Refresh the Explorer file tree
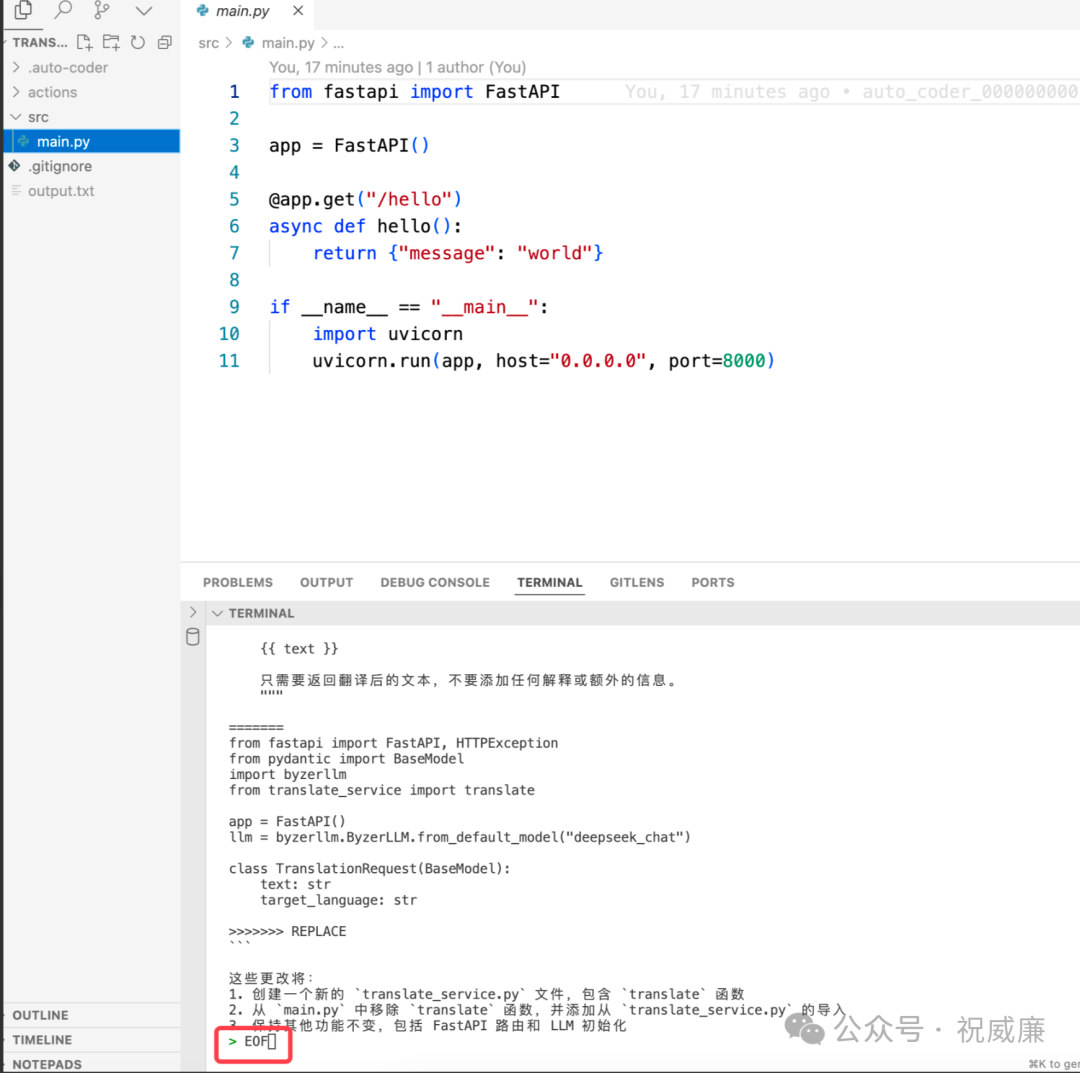Screen dimensions: 1080x1073 click(138, 43)
